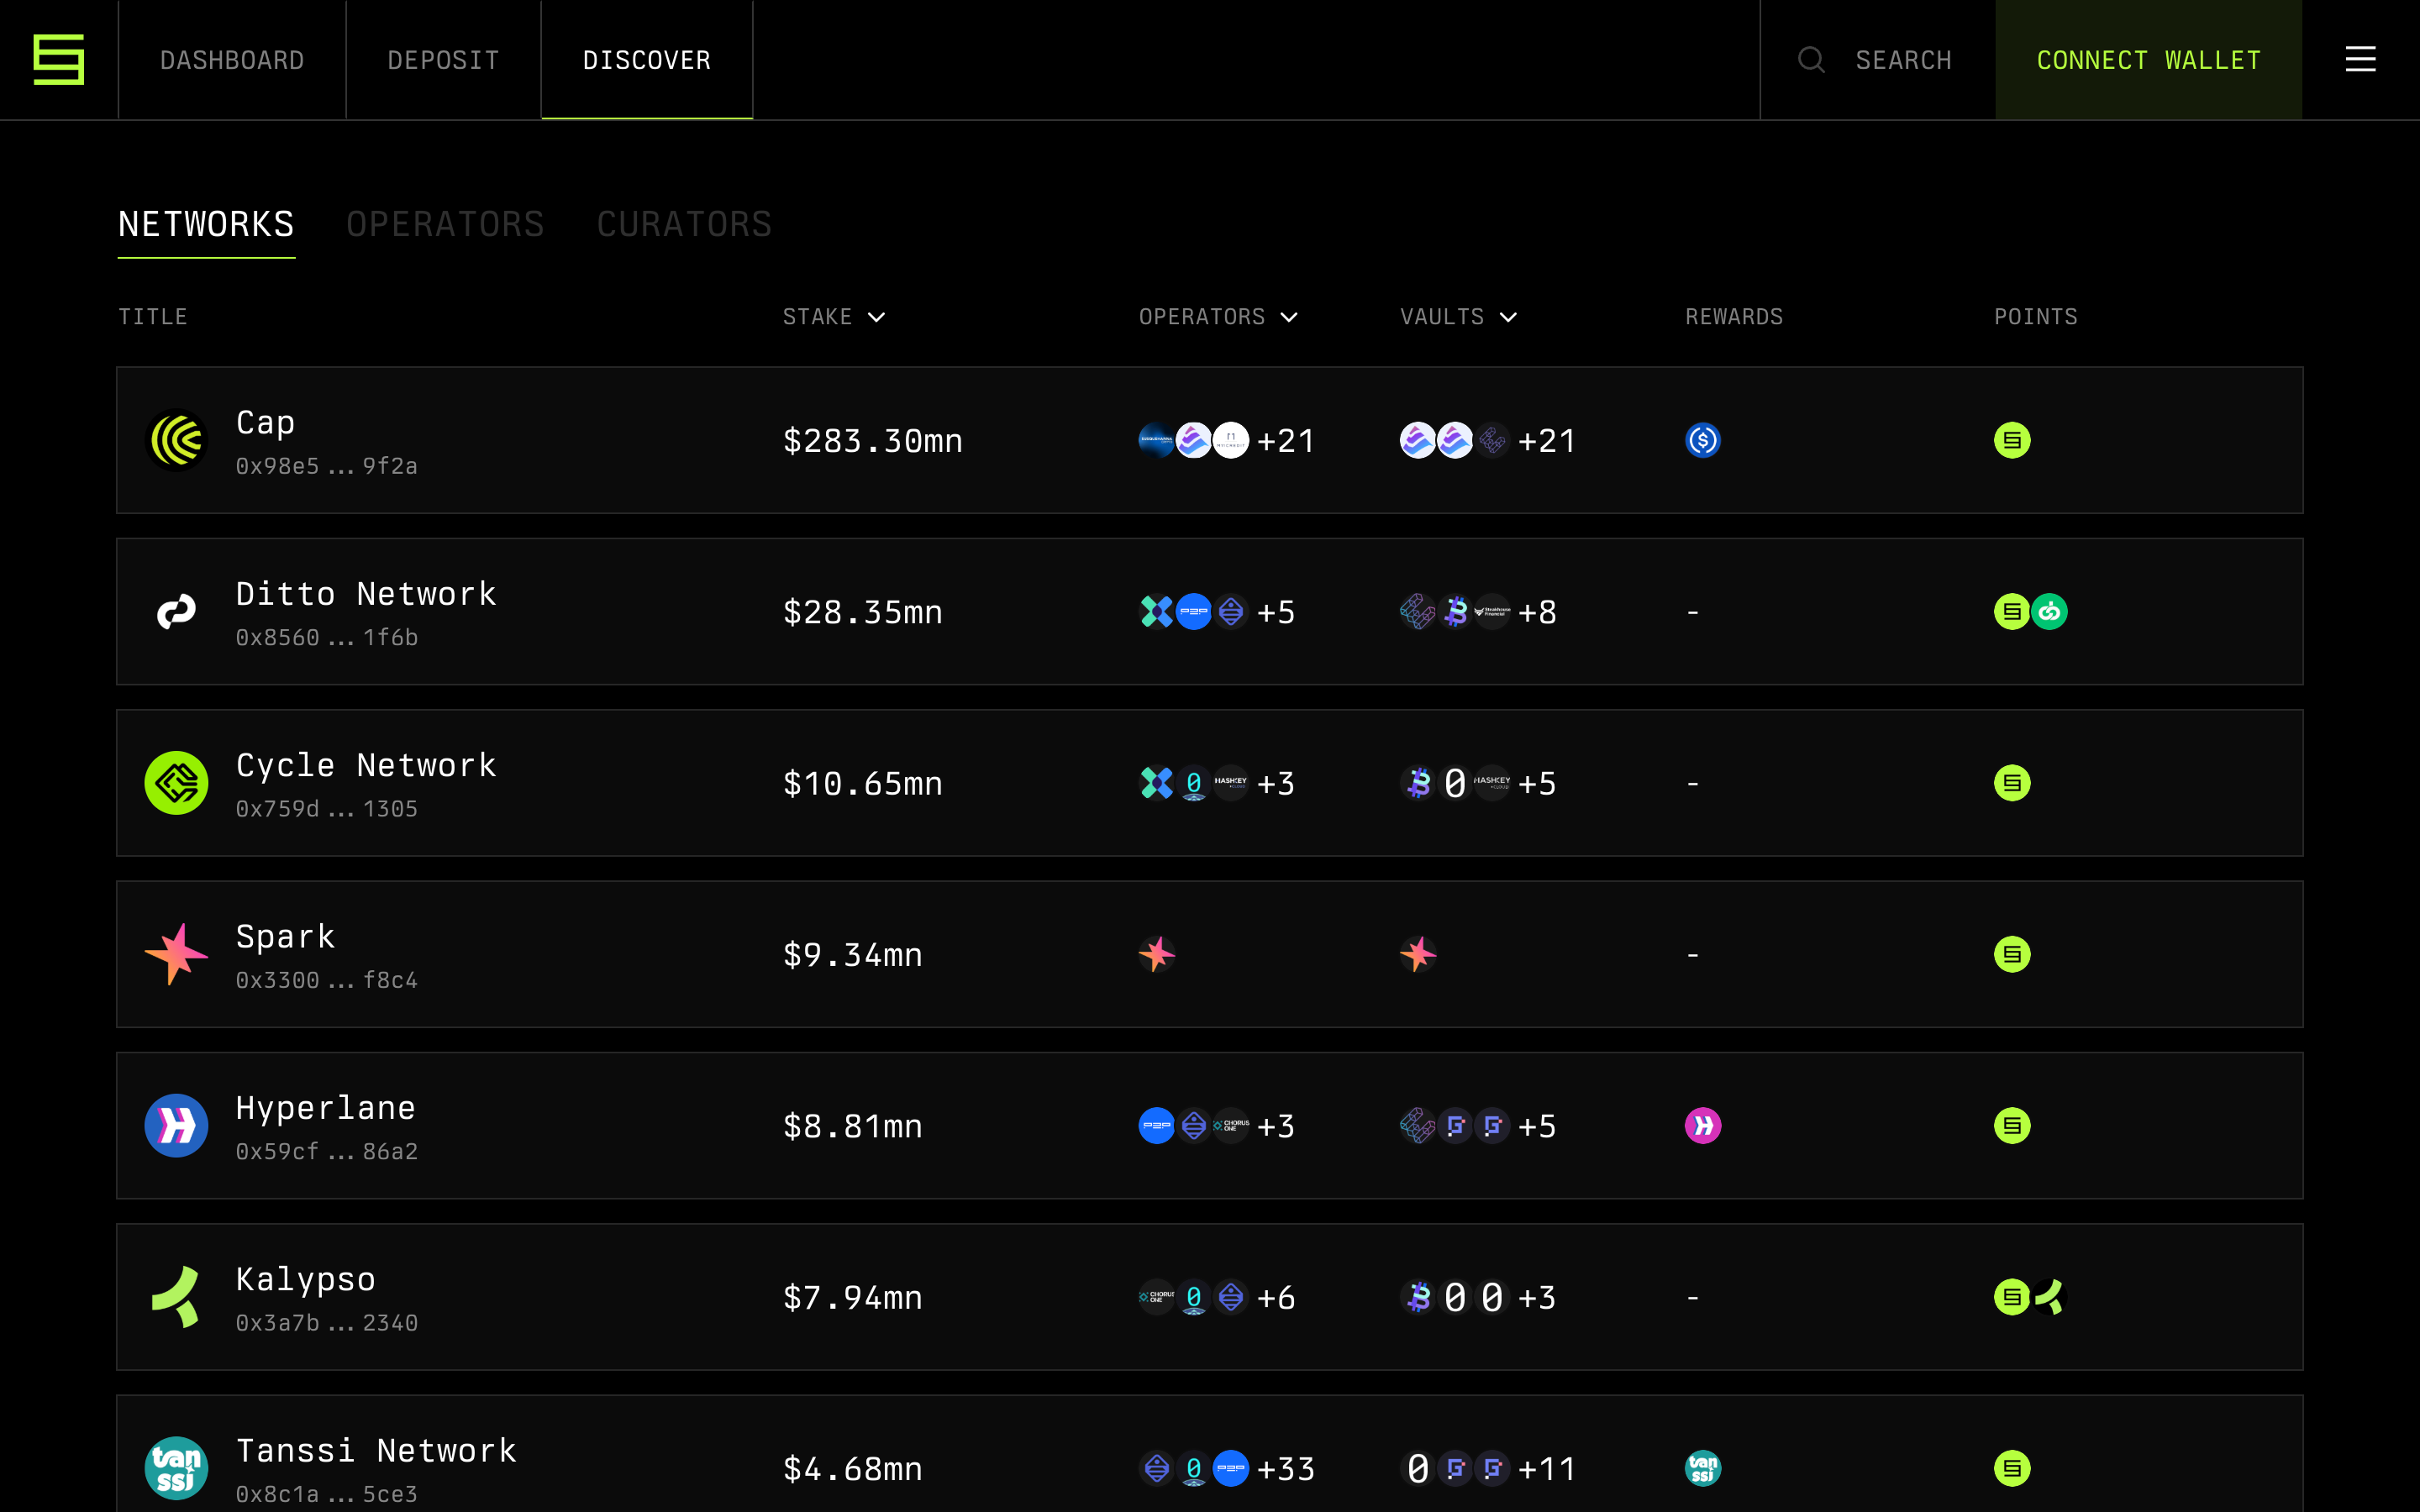Open the DEPOSIT nav item
Image resolution: width=2420 pixels, height=1512 pixels.
point(443,60)
